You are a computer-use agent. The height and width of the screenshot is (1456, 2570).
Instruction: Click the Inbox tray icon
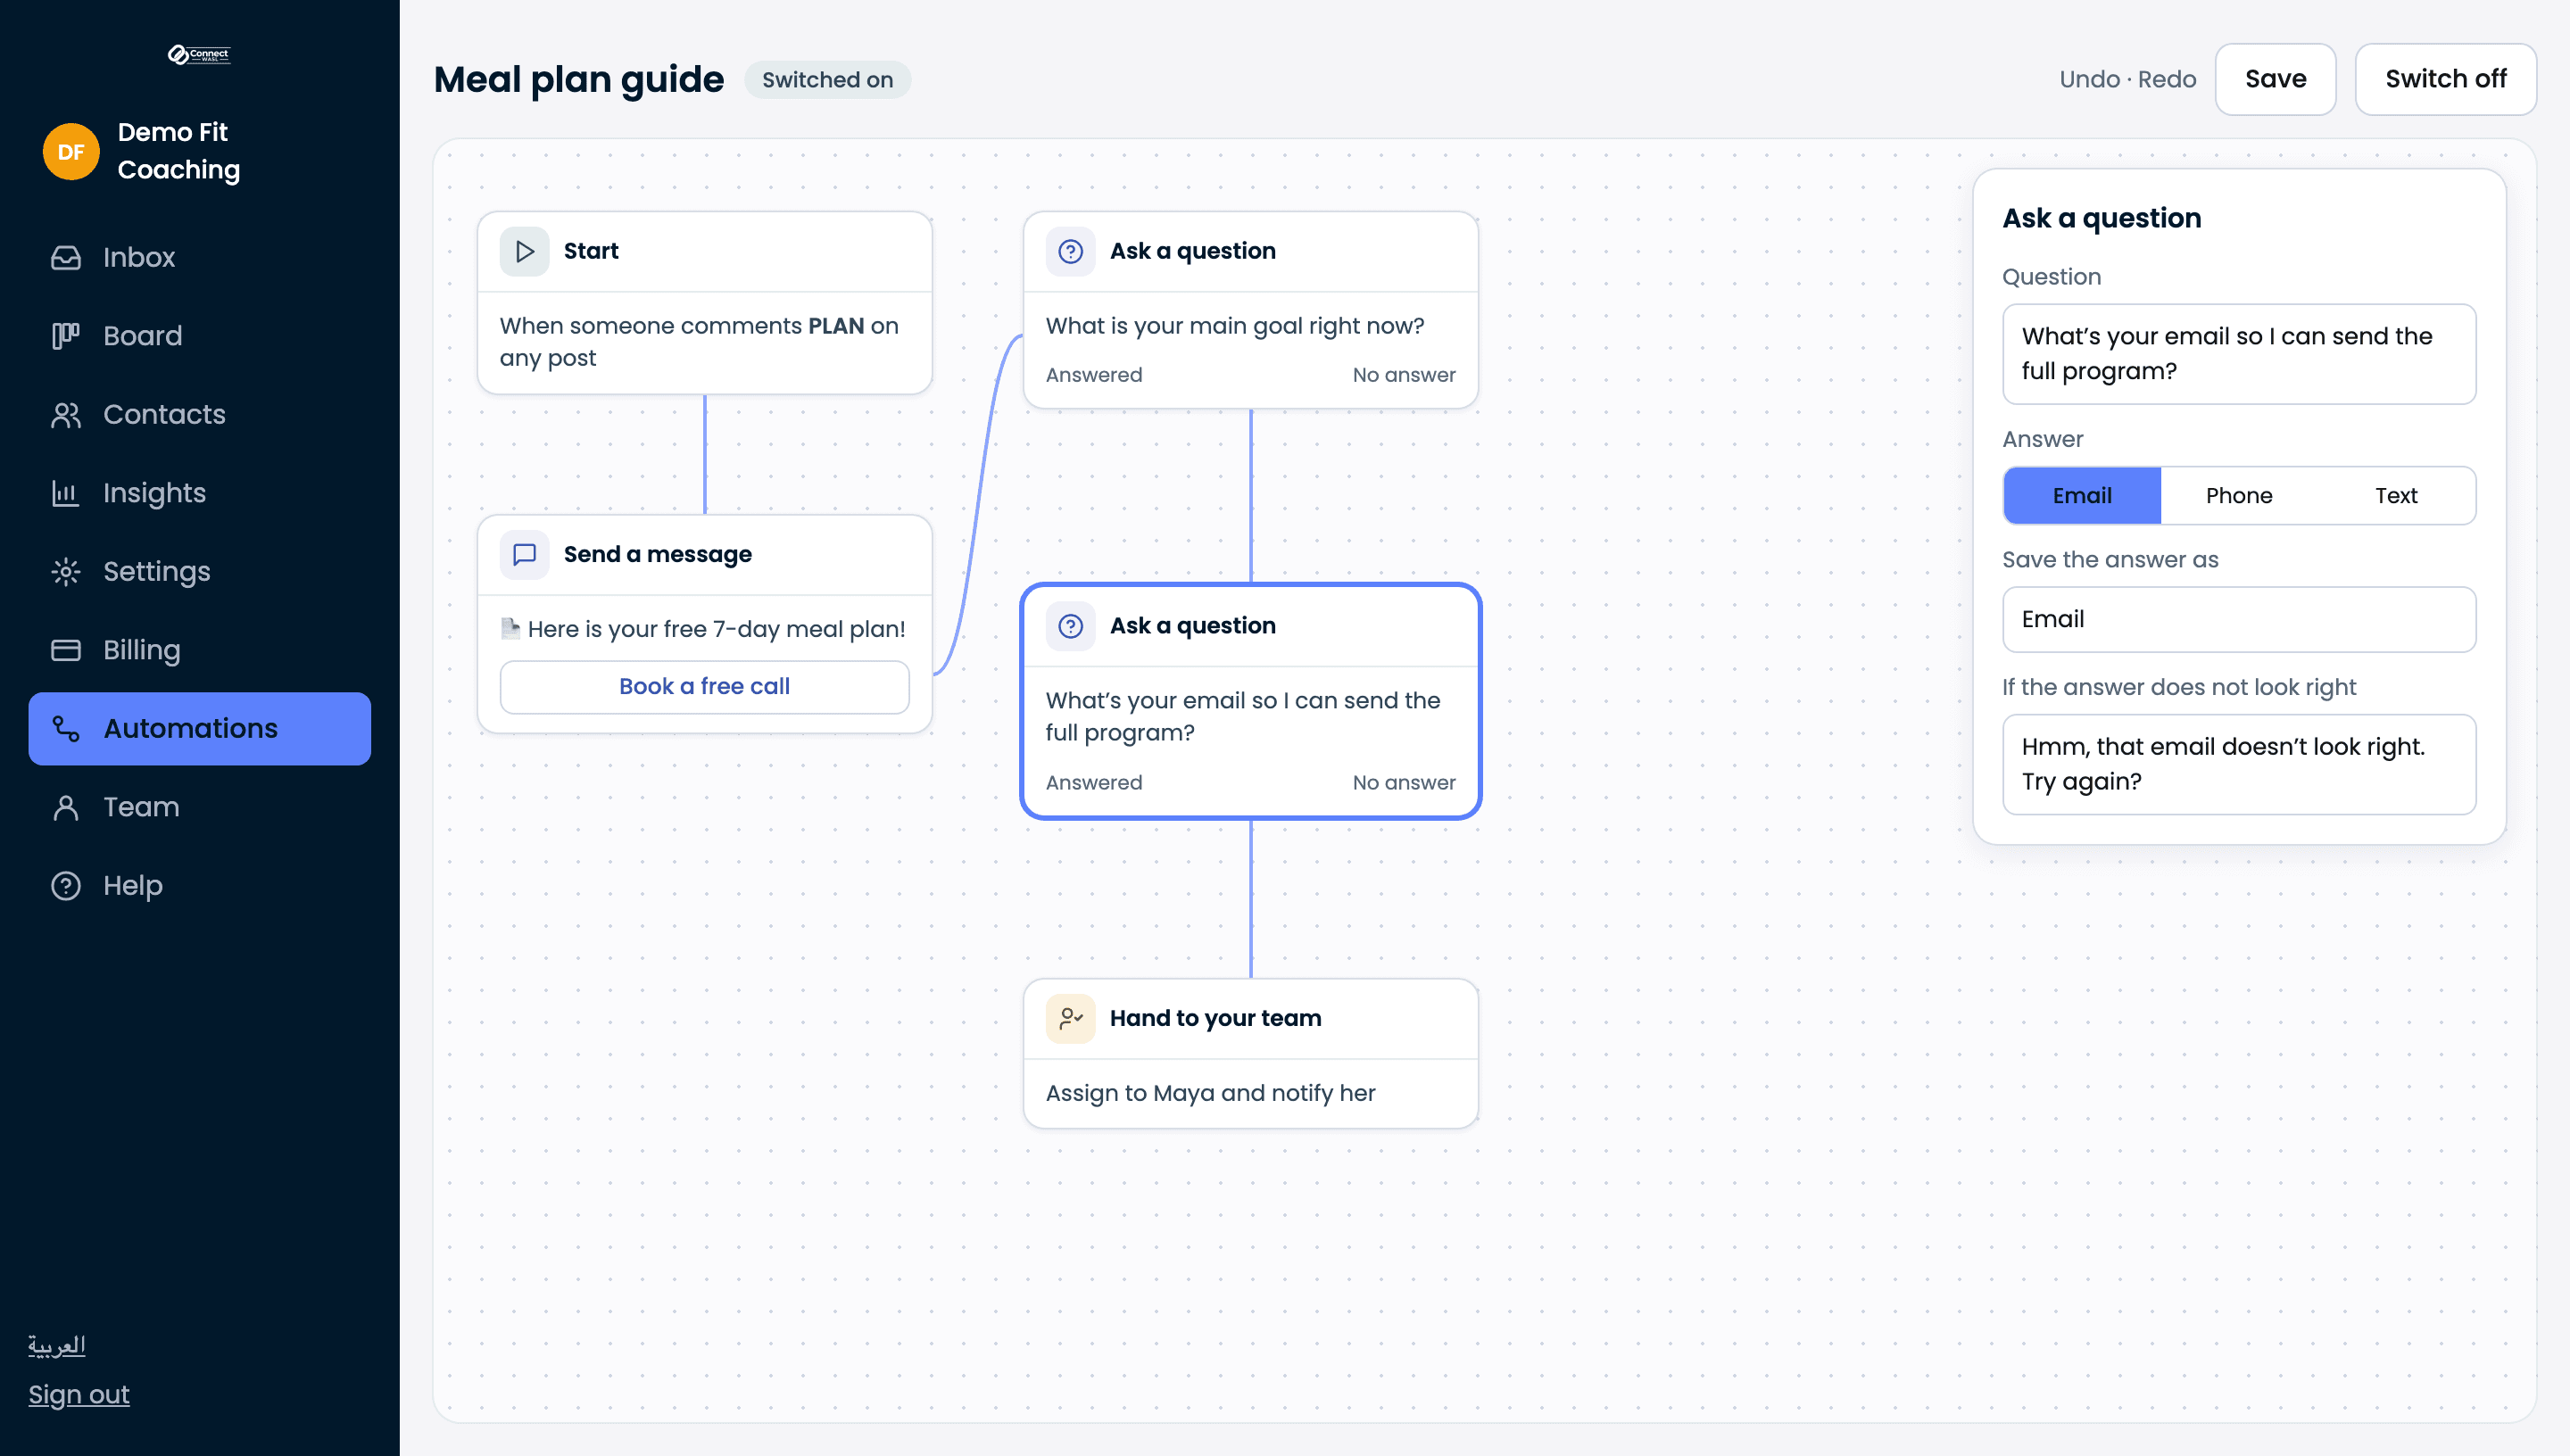coord(66,257)
